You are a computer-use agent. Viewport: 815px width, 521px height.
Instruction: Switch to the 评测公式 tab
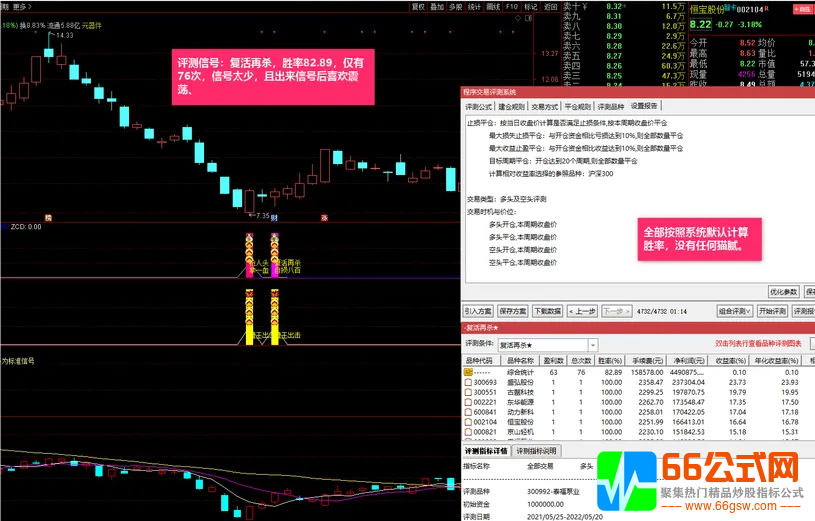pos(479,105)
